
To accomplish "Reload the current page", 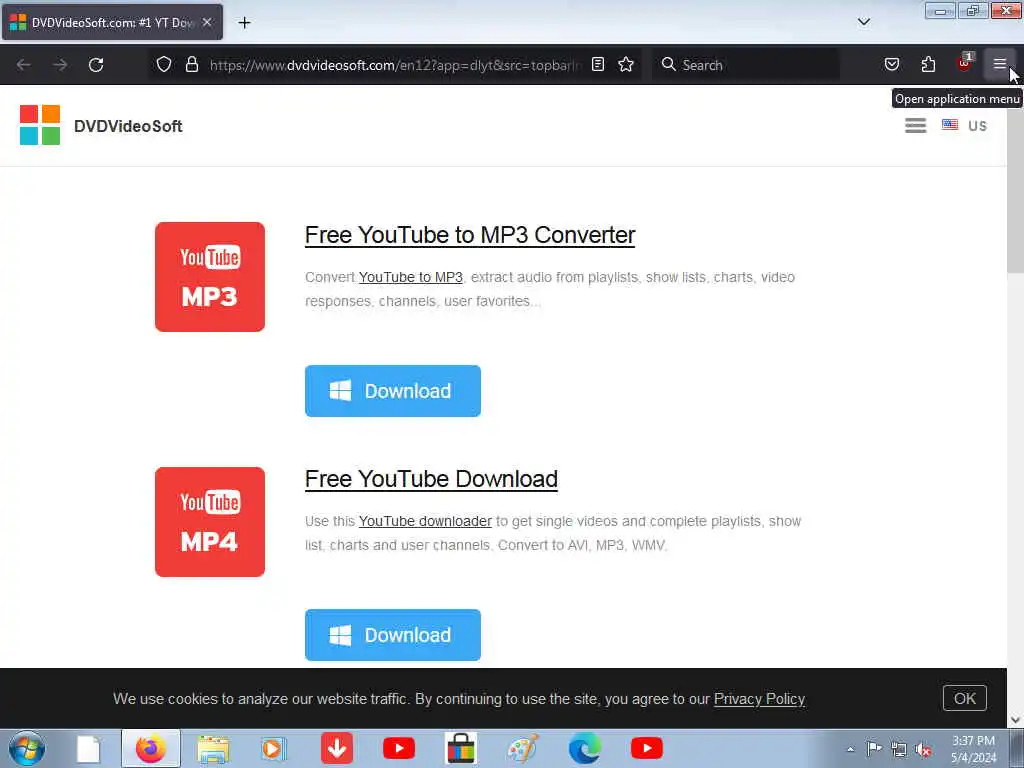I will 96,65.
